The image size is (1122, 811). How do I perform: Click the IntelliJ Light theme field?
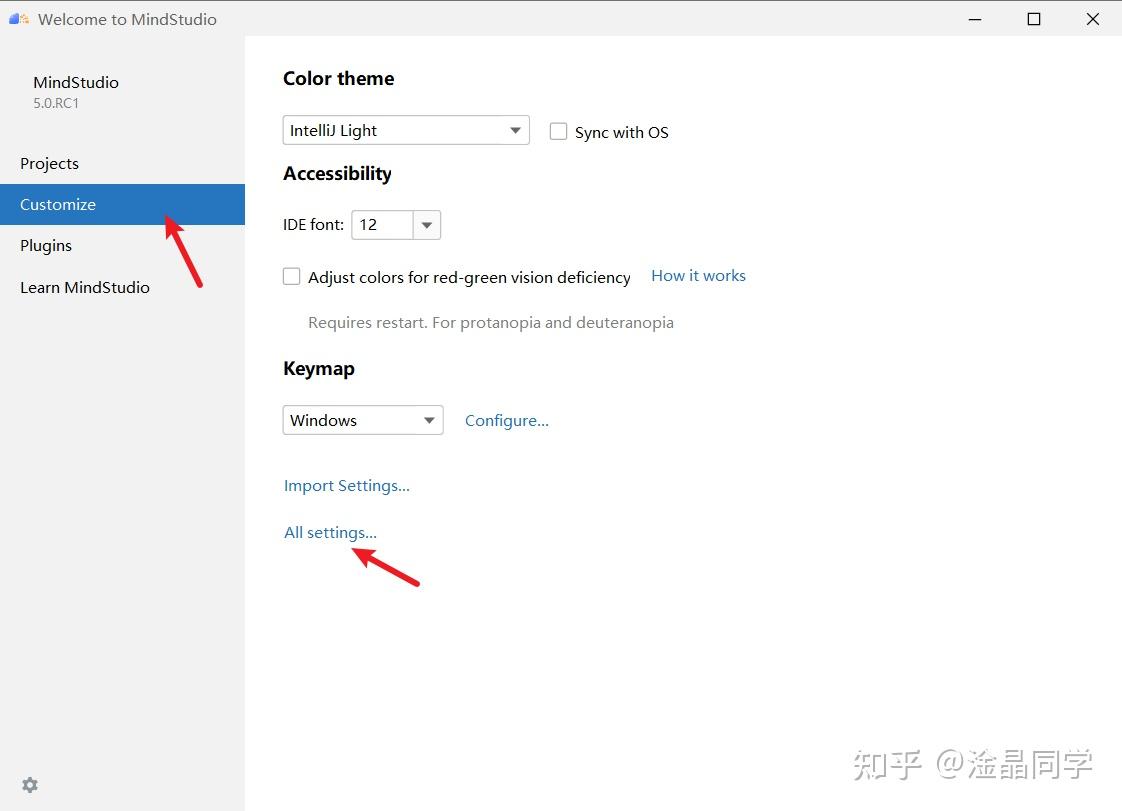pyautogui.click(x=390, y=130)
